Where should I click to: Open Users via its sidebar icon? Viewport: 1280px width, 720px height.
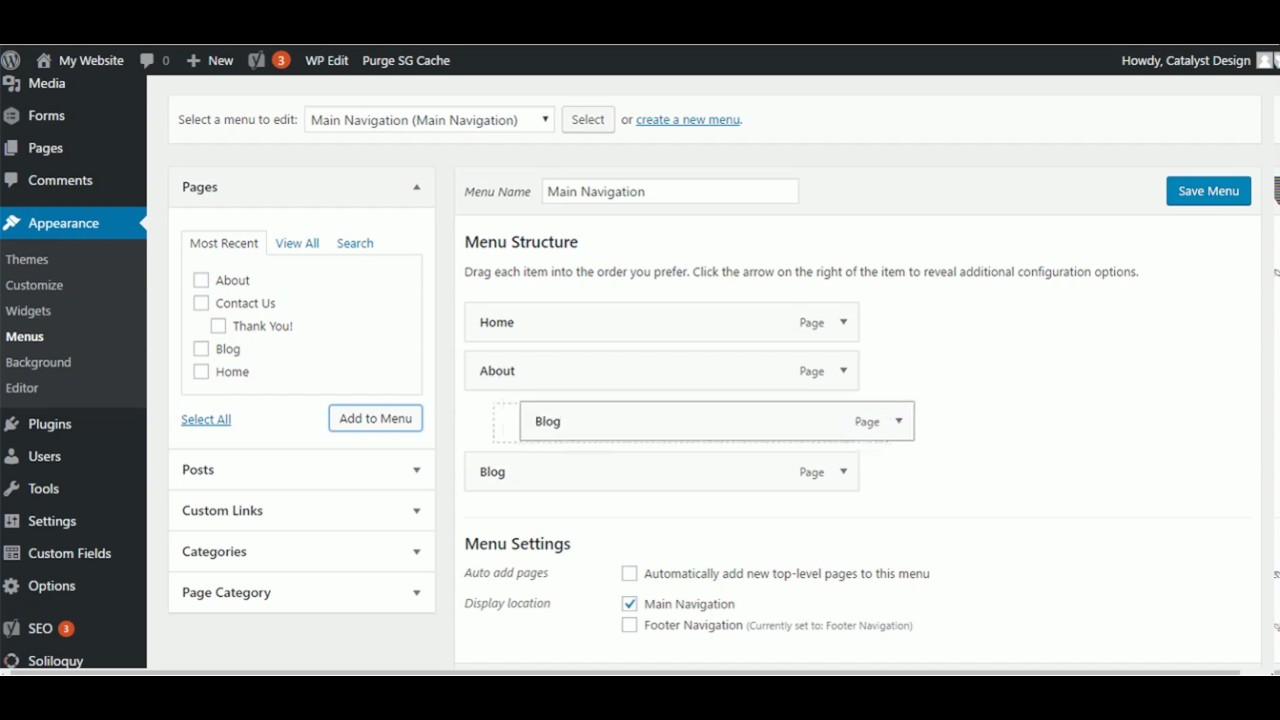coord(12,456)
